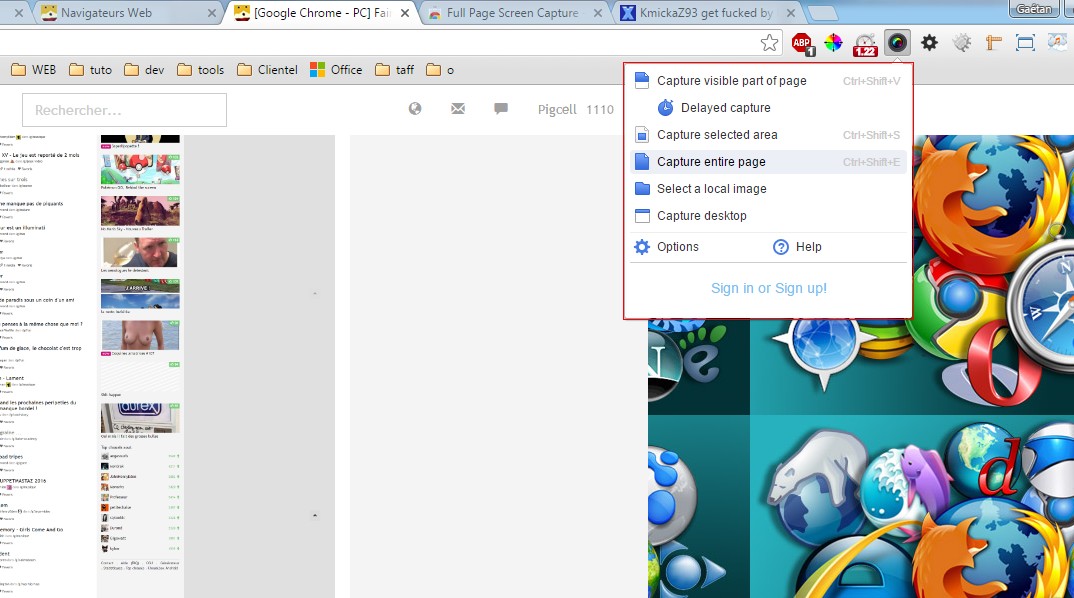
Task: Select Capture visible part of page
Action: point(731,81)
